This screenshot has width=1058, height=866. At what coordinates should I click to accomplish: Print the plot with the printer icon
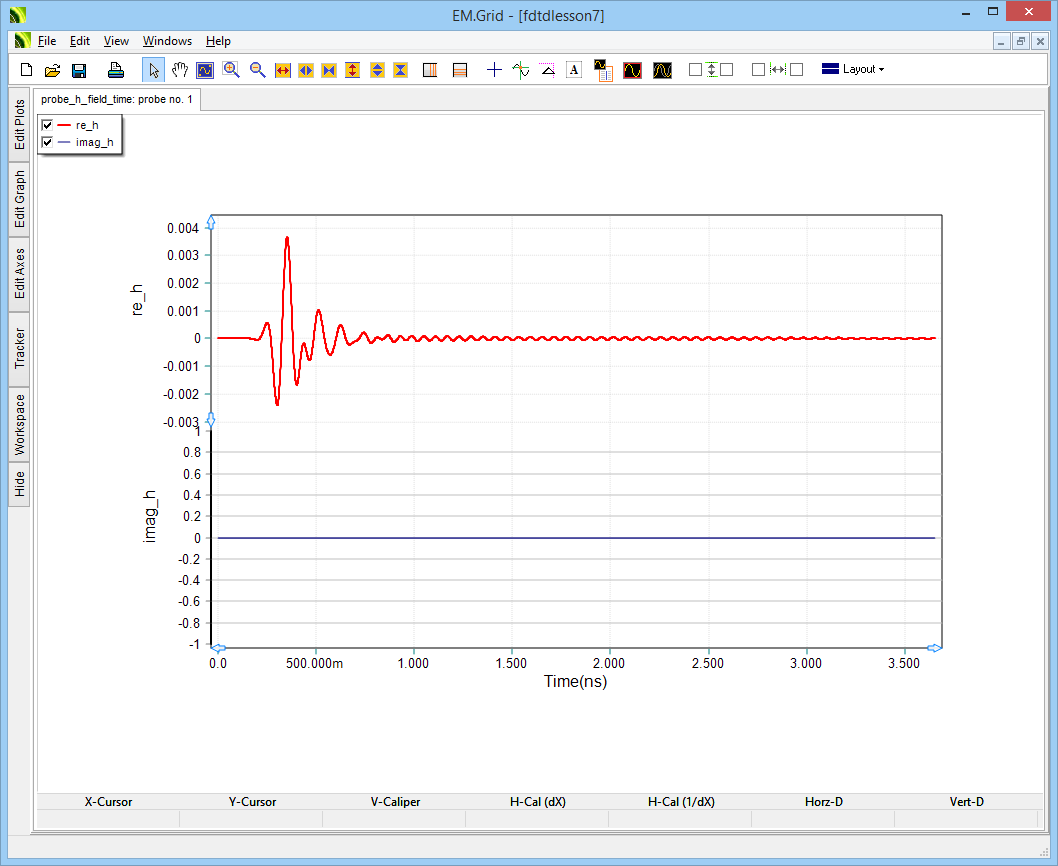point(116,70)
